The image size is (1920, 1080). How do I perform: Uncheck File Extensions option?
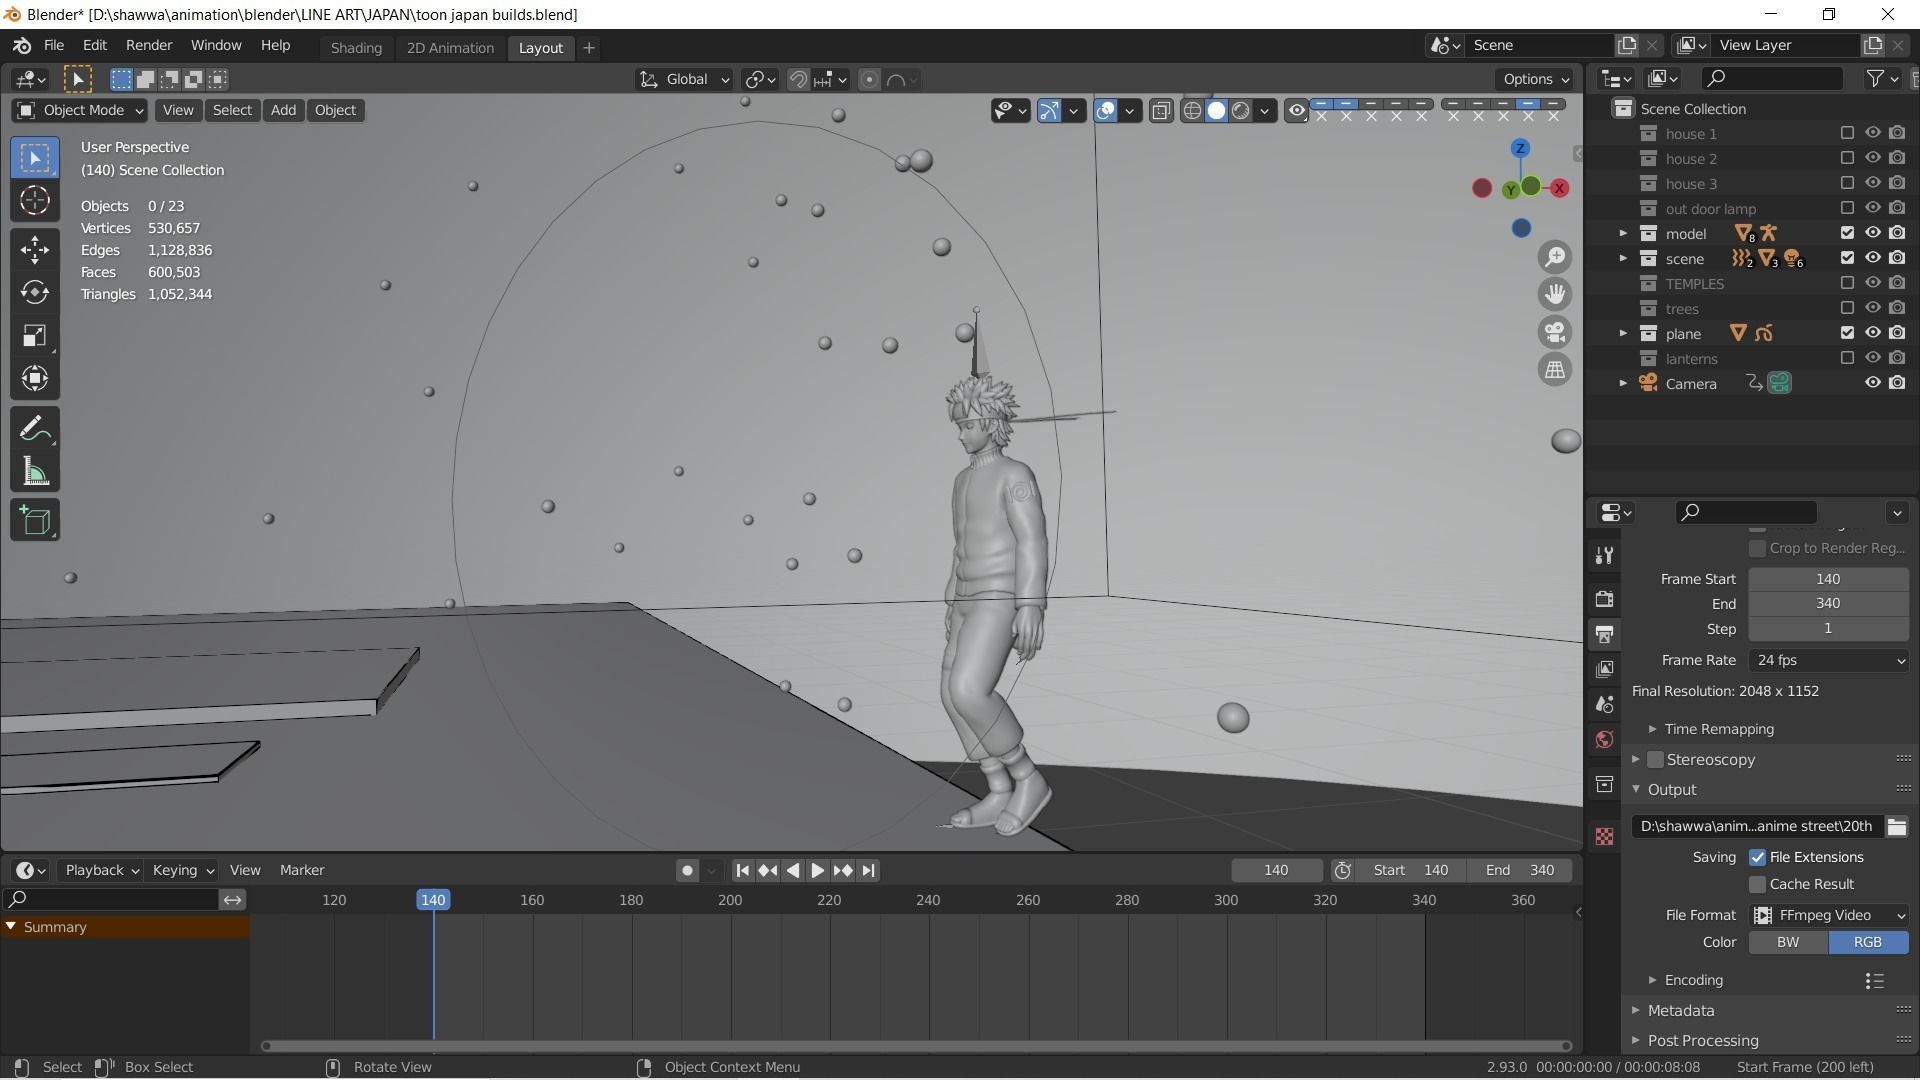pos(1757,857)
